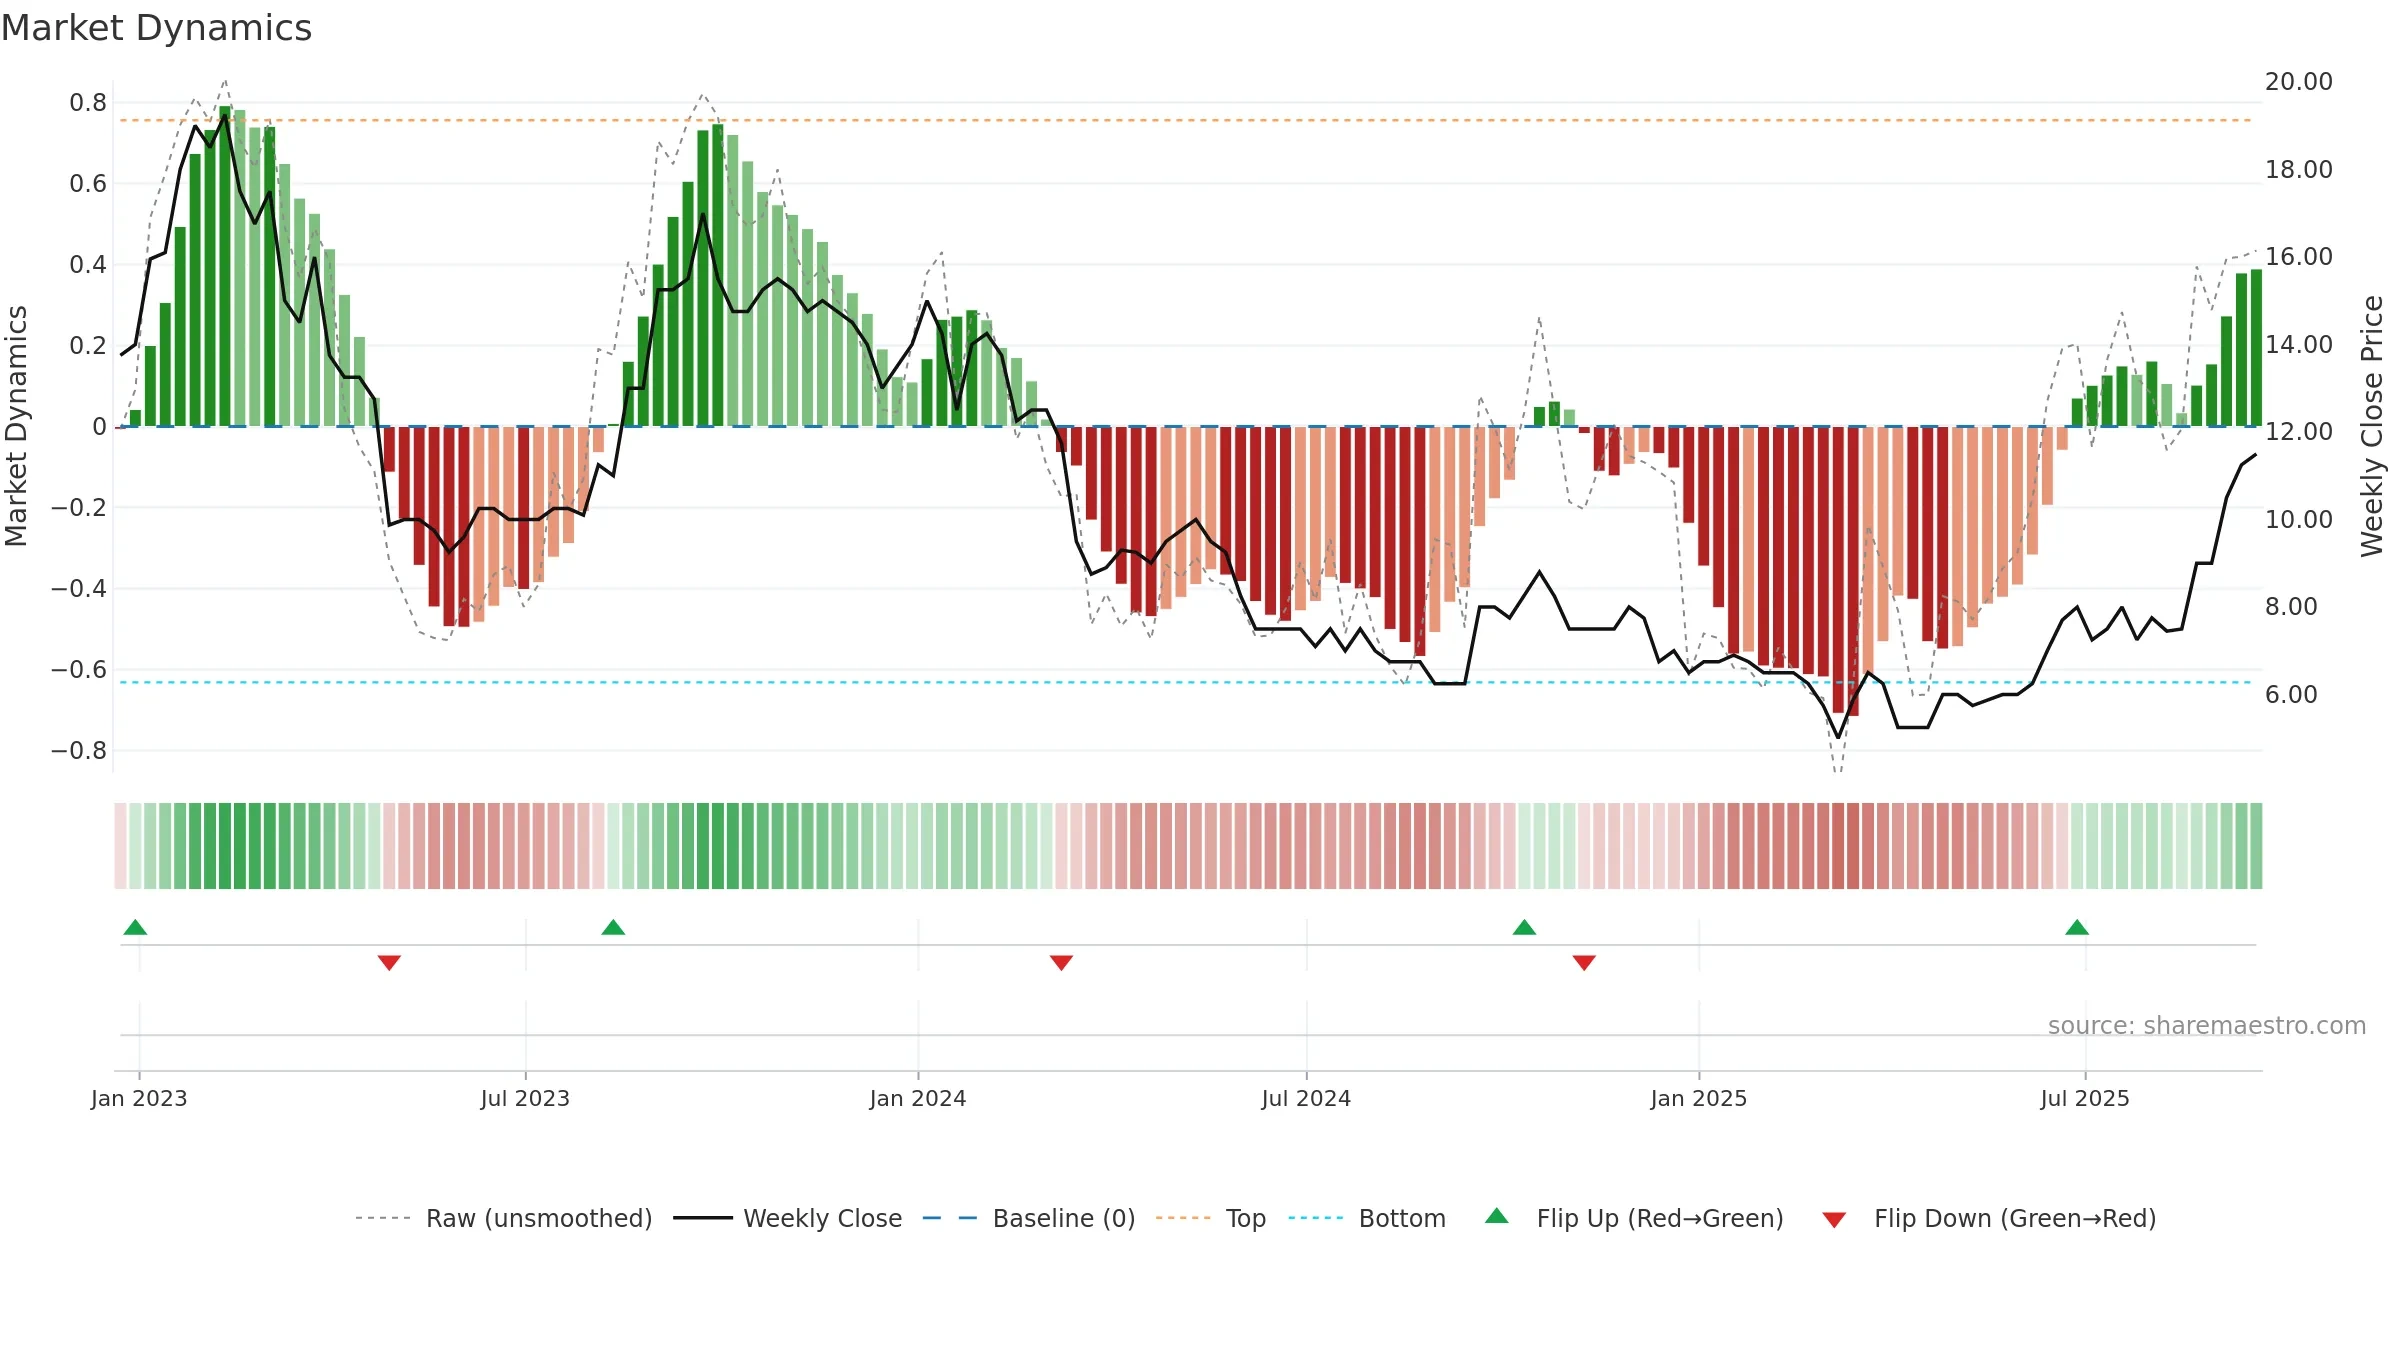Click the dark green heatmap strip cell near Feb 2023
The width and height of the screenshot is (2400, 1350).
pos(224,846)
